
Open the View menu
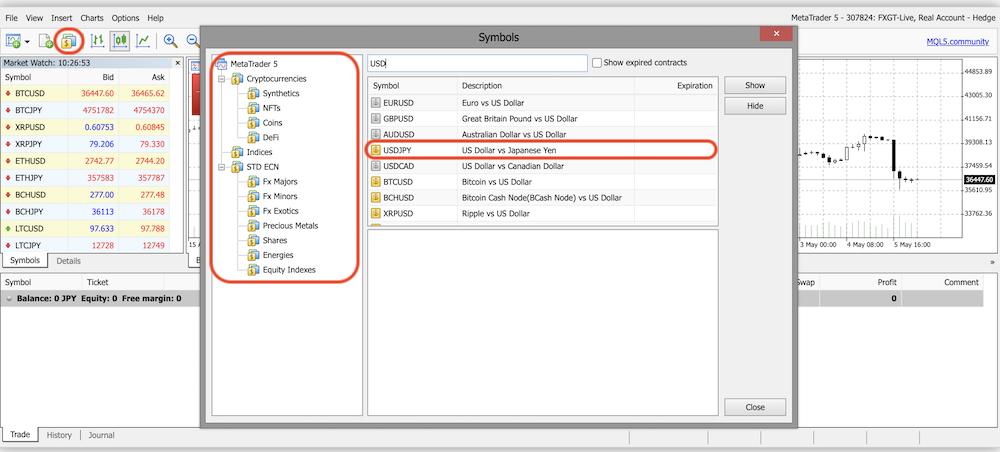(x=35, y=18)
